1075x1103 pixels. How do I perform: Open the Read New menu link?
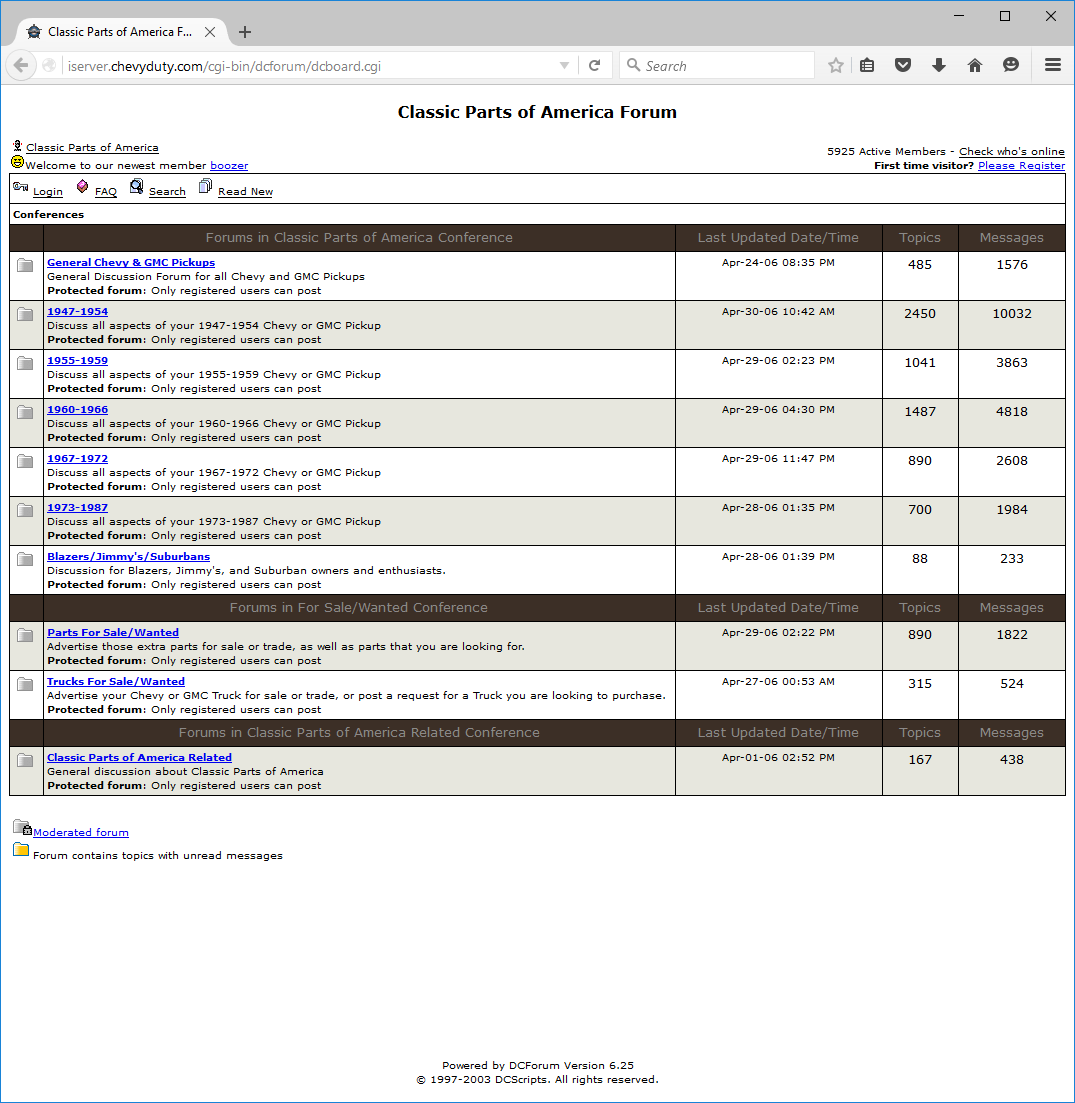click(245, 192)
